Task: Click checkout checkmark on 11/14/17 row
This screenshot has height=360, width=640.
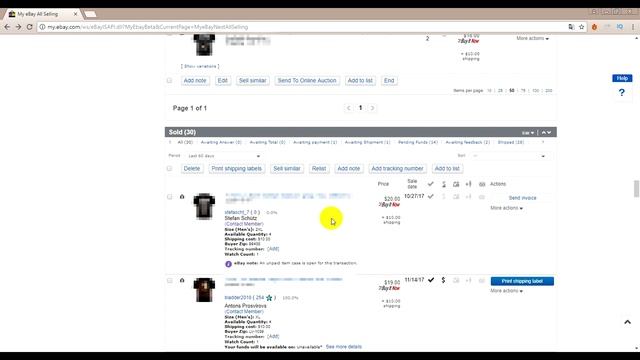Action: [431, 280]
